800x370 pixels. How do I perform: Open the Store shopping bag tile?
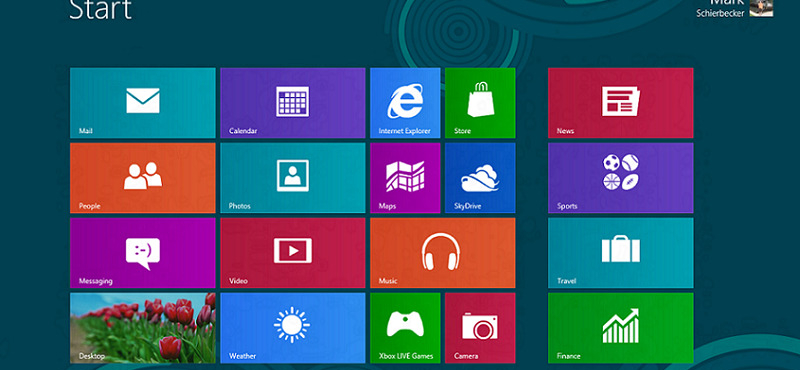tap(480, 103)
